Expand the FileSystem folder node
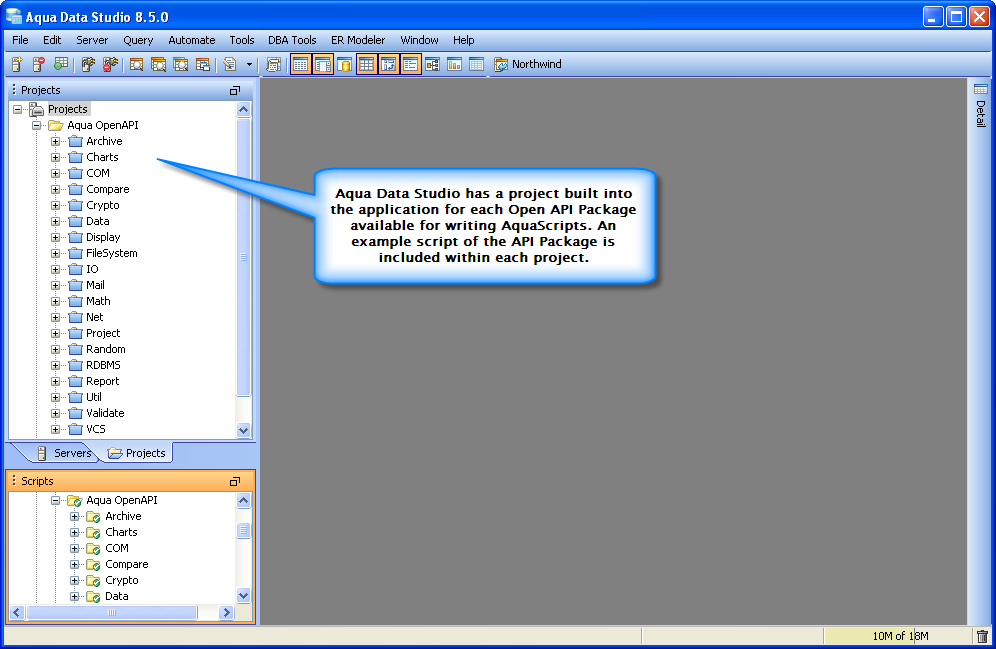Image resolution: width=996 pixels, height=649 pixels. (x=55, y=253)
